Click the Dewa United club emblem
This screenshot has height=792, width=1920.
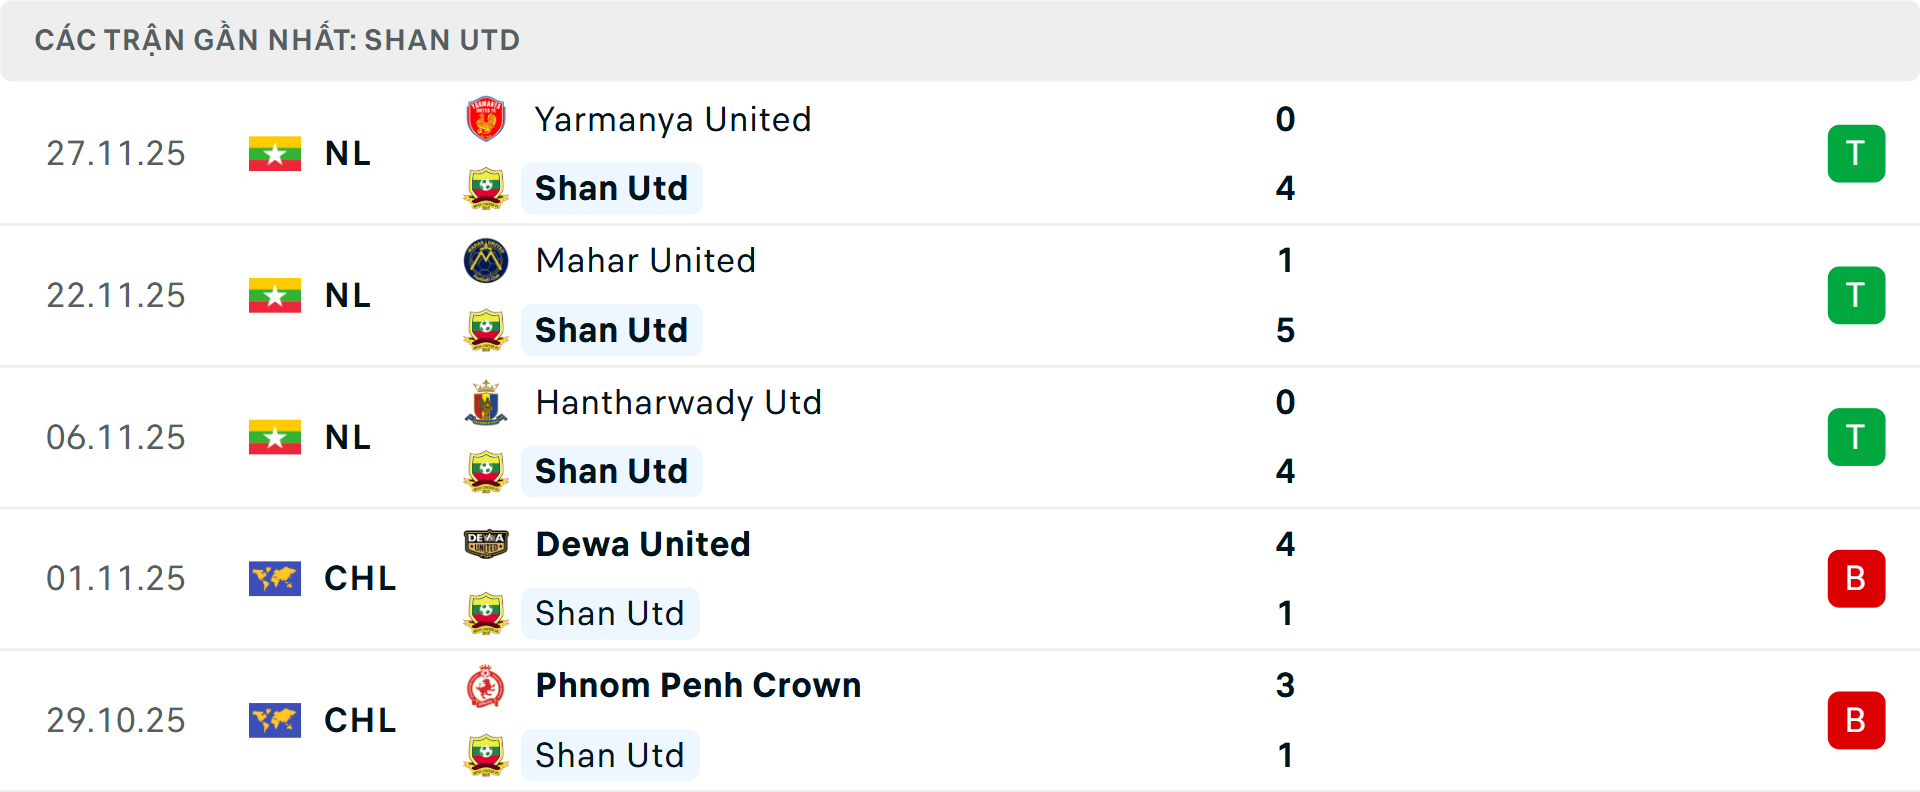click(x=487, y=544)
